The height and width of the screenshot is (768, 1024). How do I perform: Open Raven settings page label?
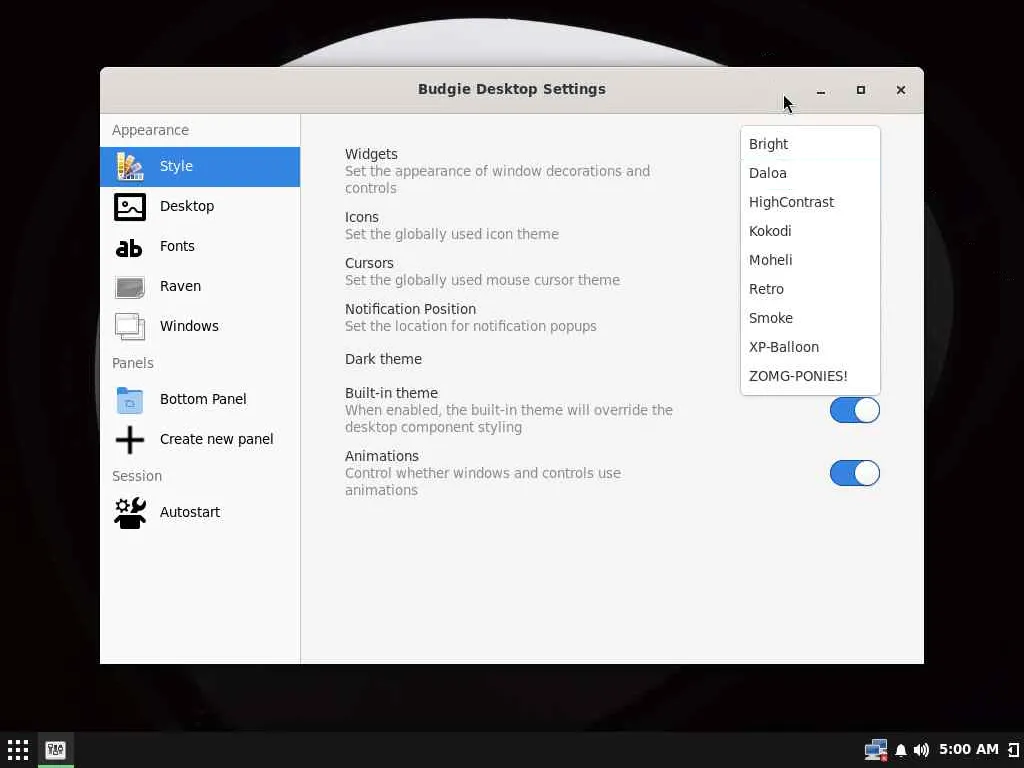[x=180, y=286]
